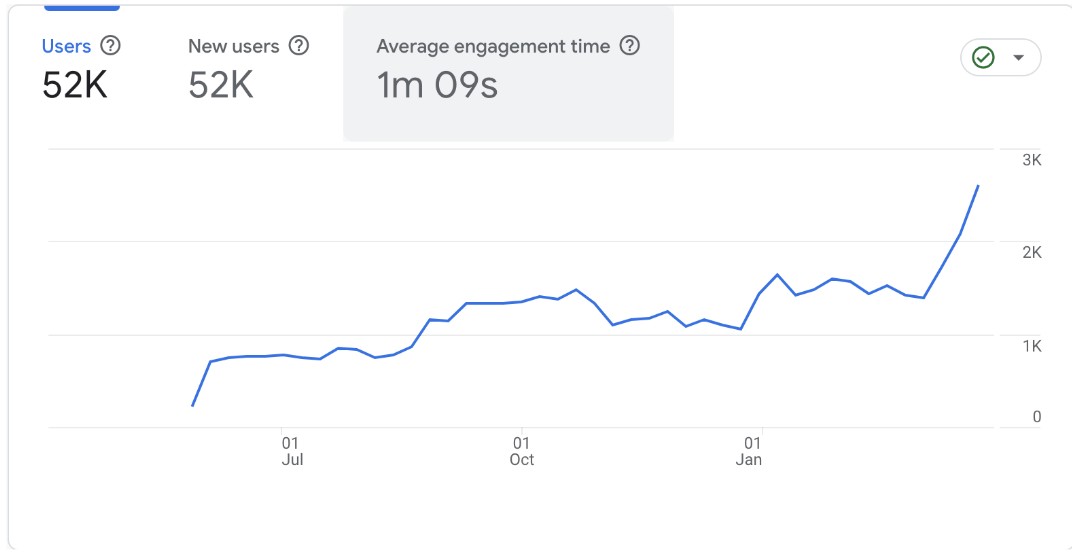The width and height of the screenshot is (1072, 550).
Task: Open help icon next to New users
Action: [299, 47]
